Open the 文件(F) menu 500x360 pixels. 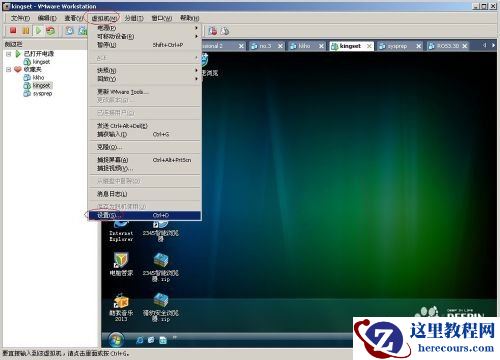pos(20,18)
